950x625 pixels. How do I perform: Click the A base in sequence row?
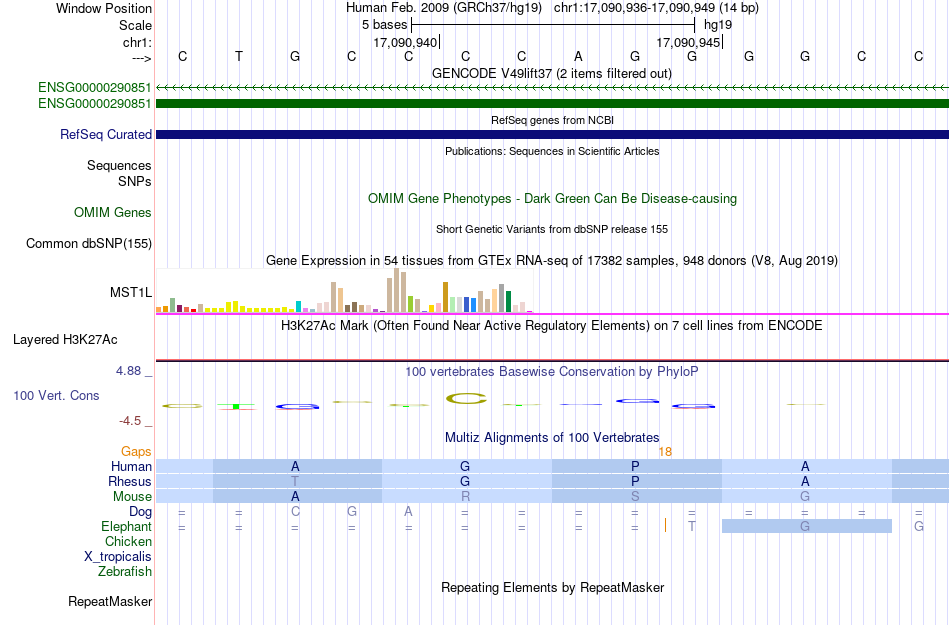click(579, 56)
